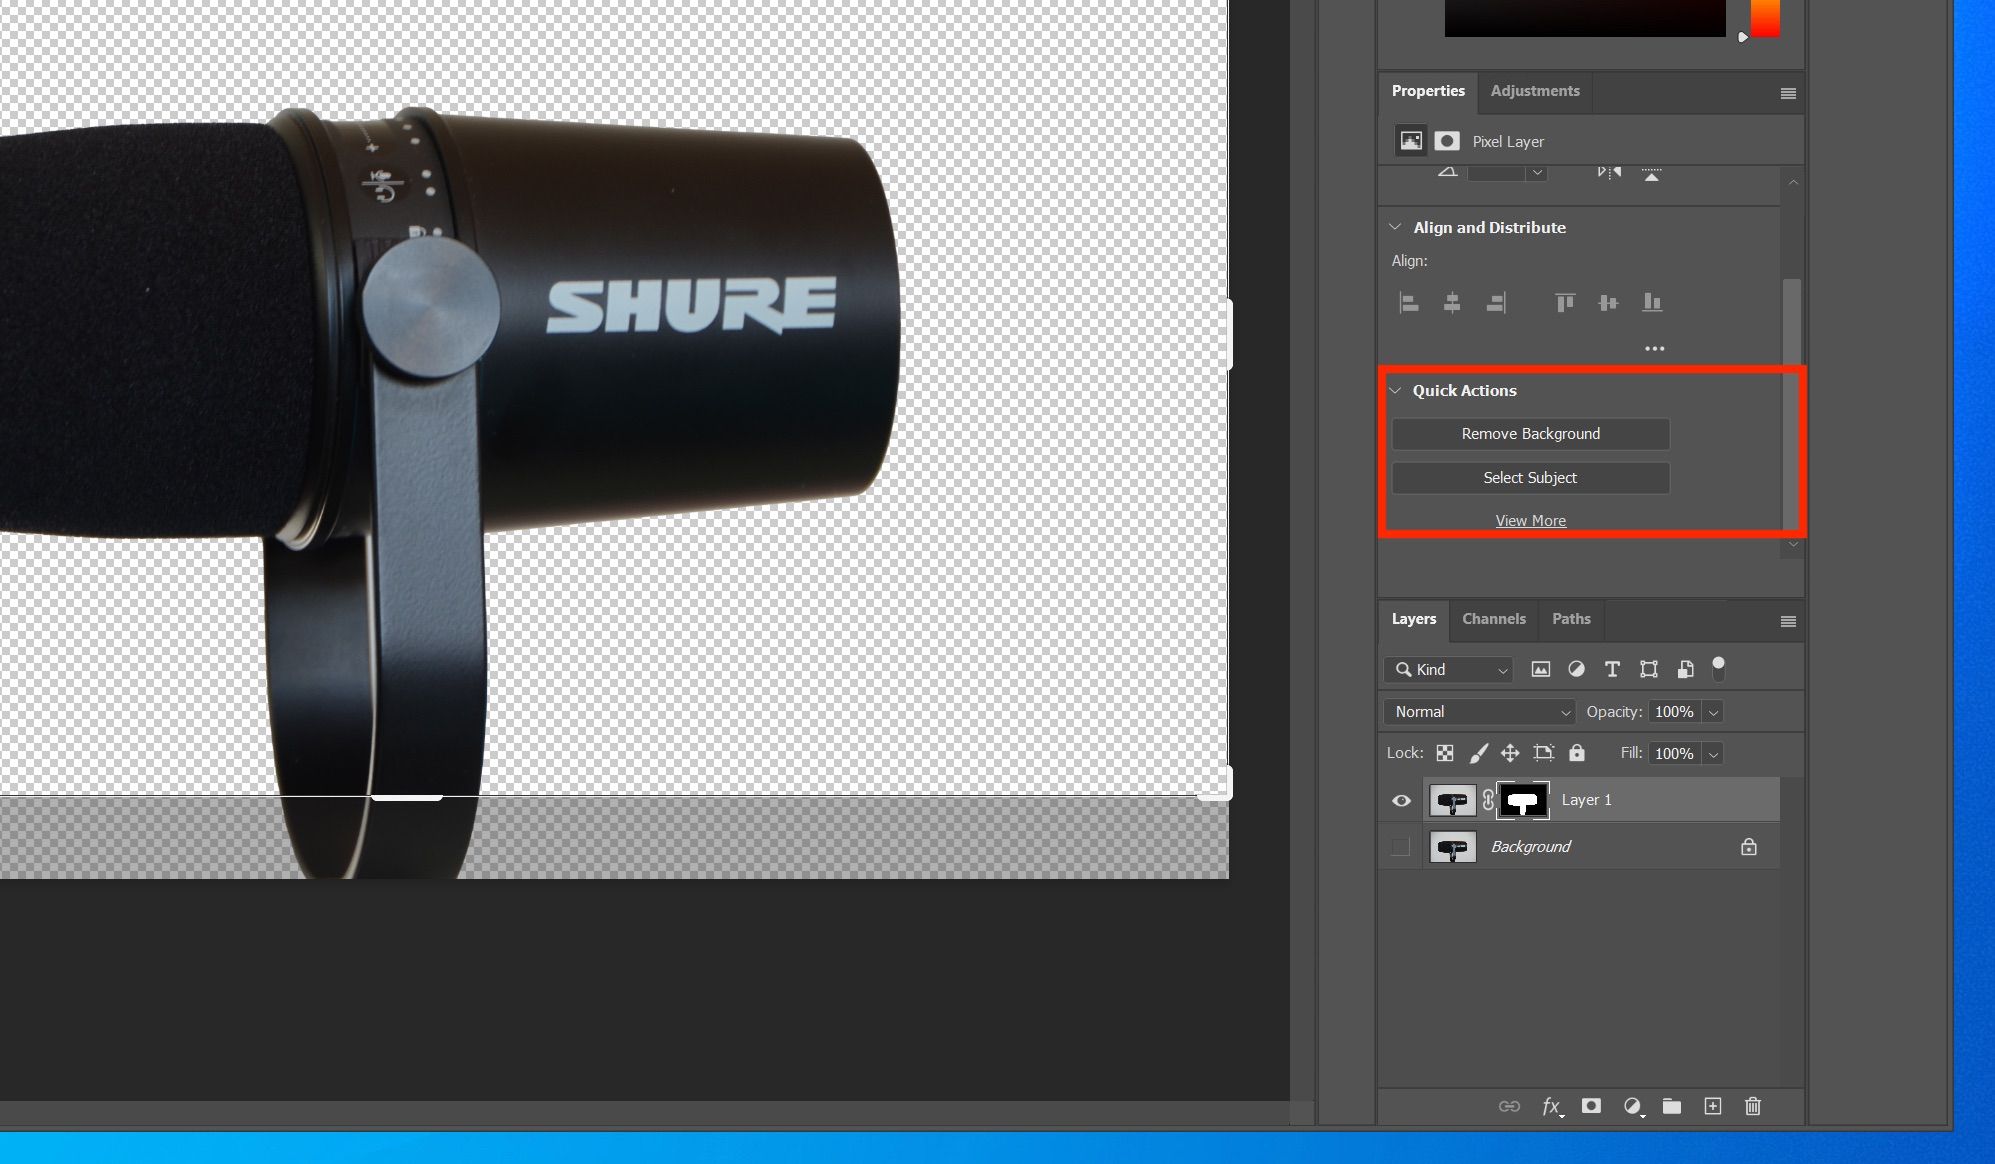
Task: Toggle lock image pixels brush icon
Action: [1479, 753]
